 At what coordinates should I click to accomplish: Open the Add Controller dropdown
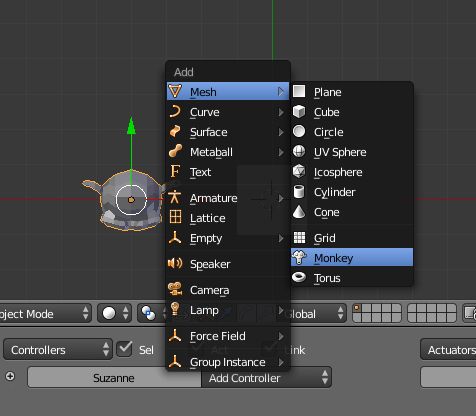coord(266,378)
